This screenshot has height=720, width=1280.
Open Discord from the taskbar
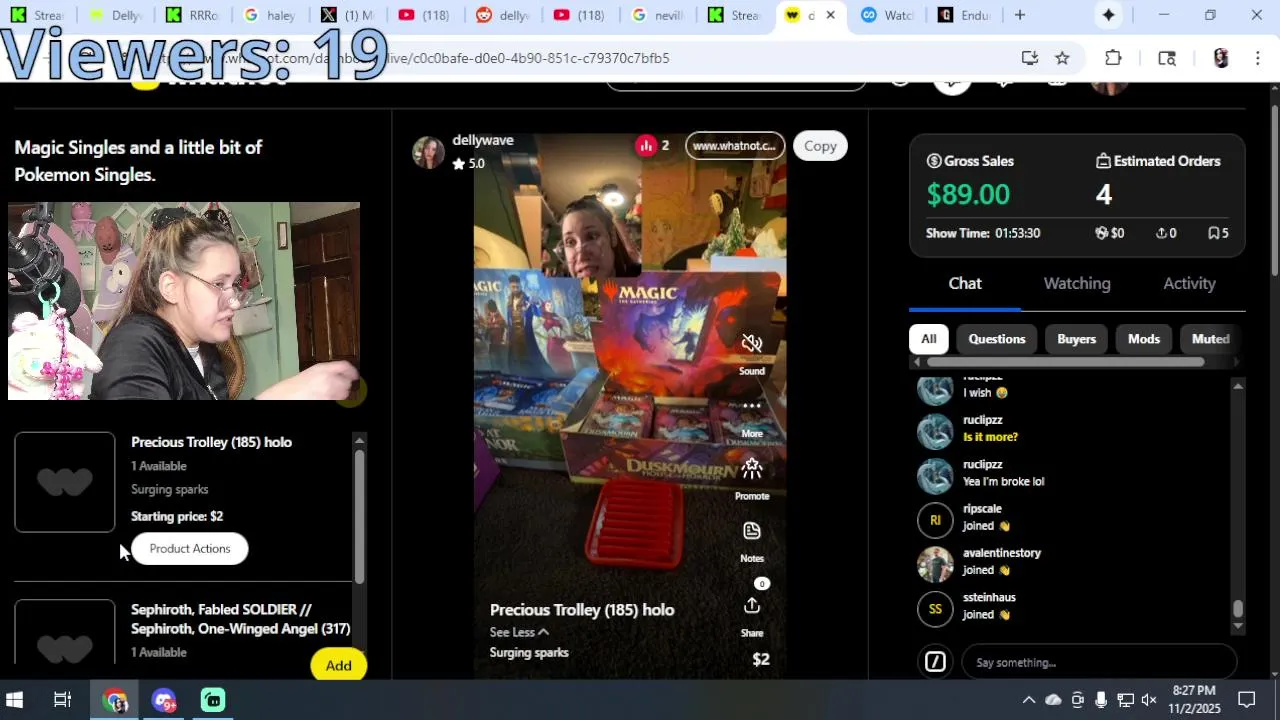(x=164, y=700)
